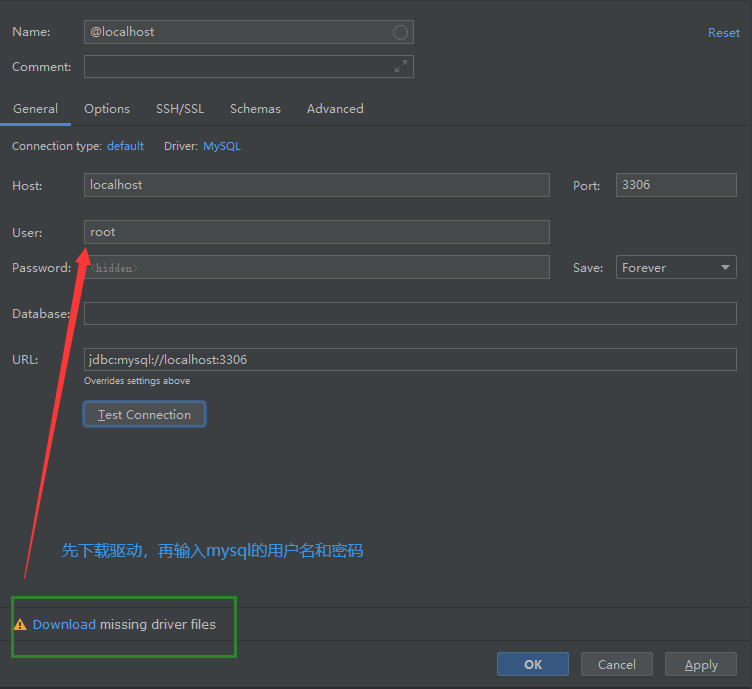Click the warning triangle icon beside Download
The width and height of the screenshot is (752, 689).
coord(20,625)
